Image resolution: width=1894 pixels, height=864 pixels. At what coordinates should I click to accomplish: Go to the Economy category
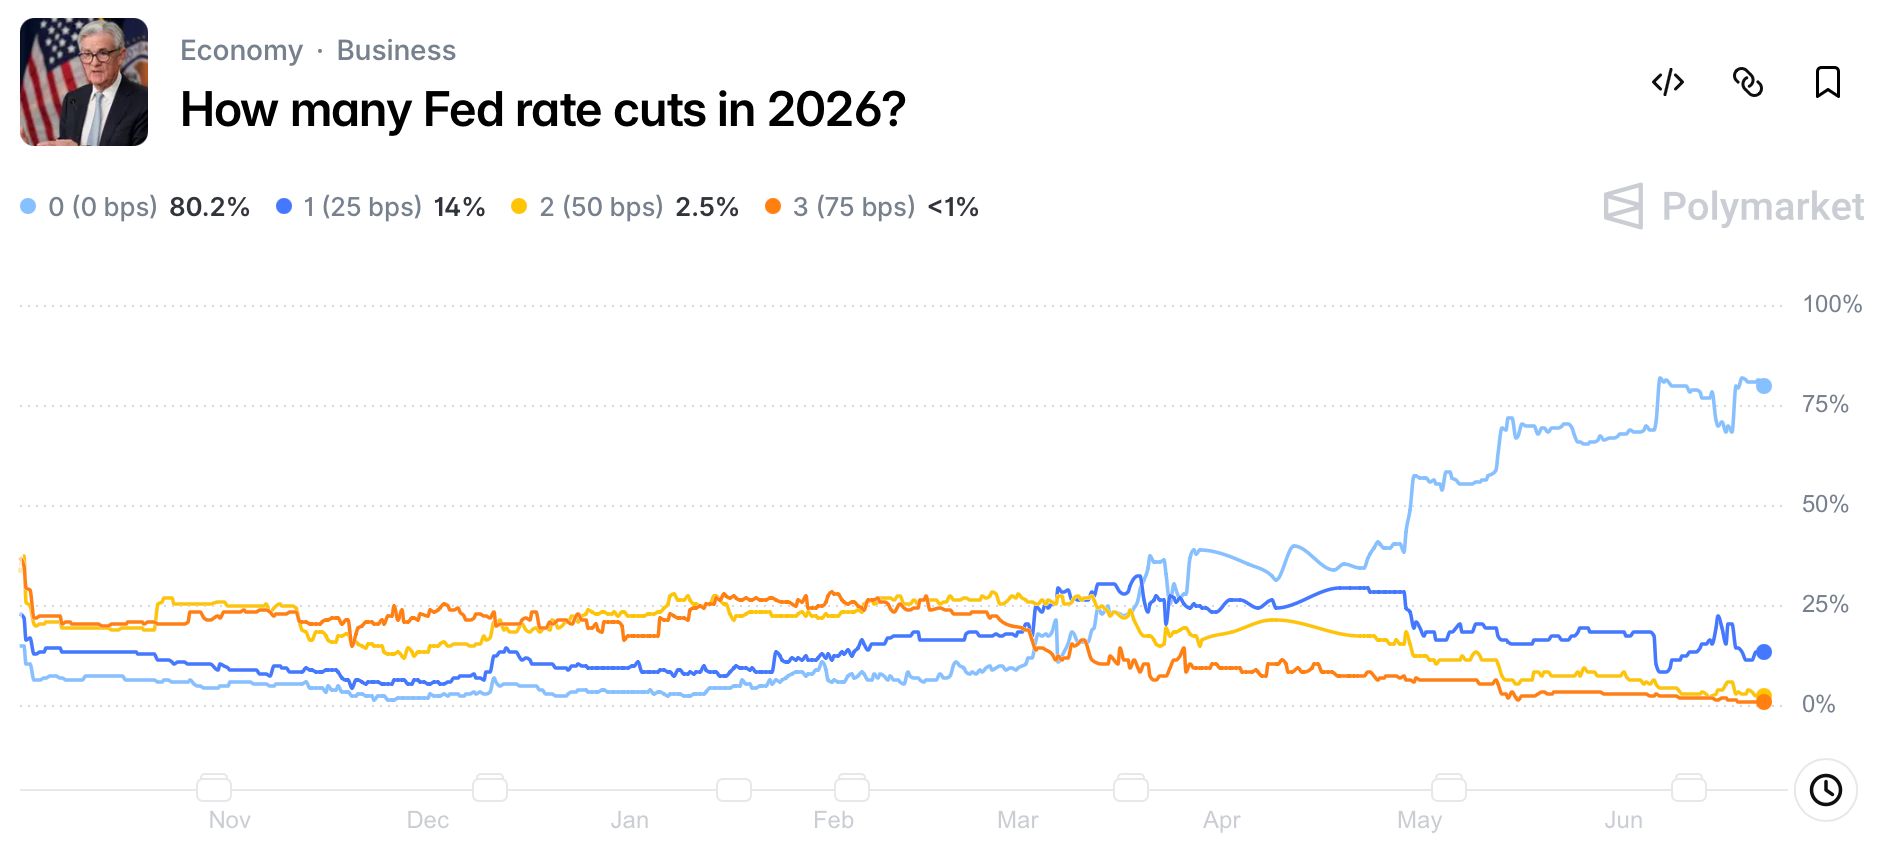point(241,50)
